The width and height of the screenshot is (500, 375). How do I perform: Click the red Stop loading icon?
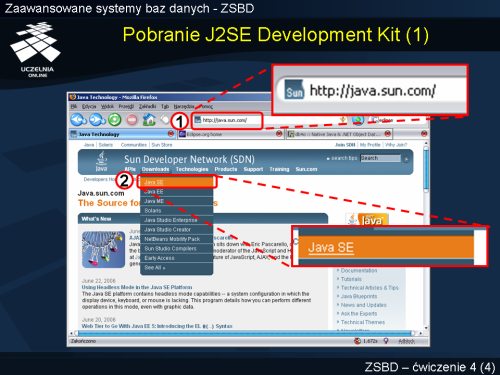132,120
